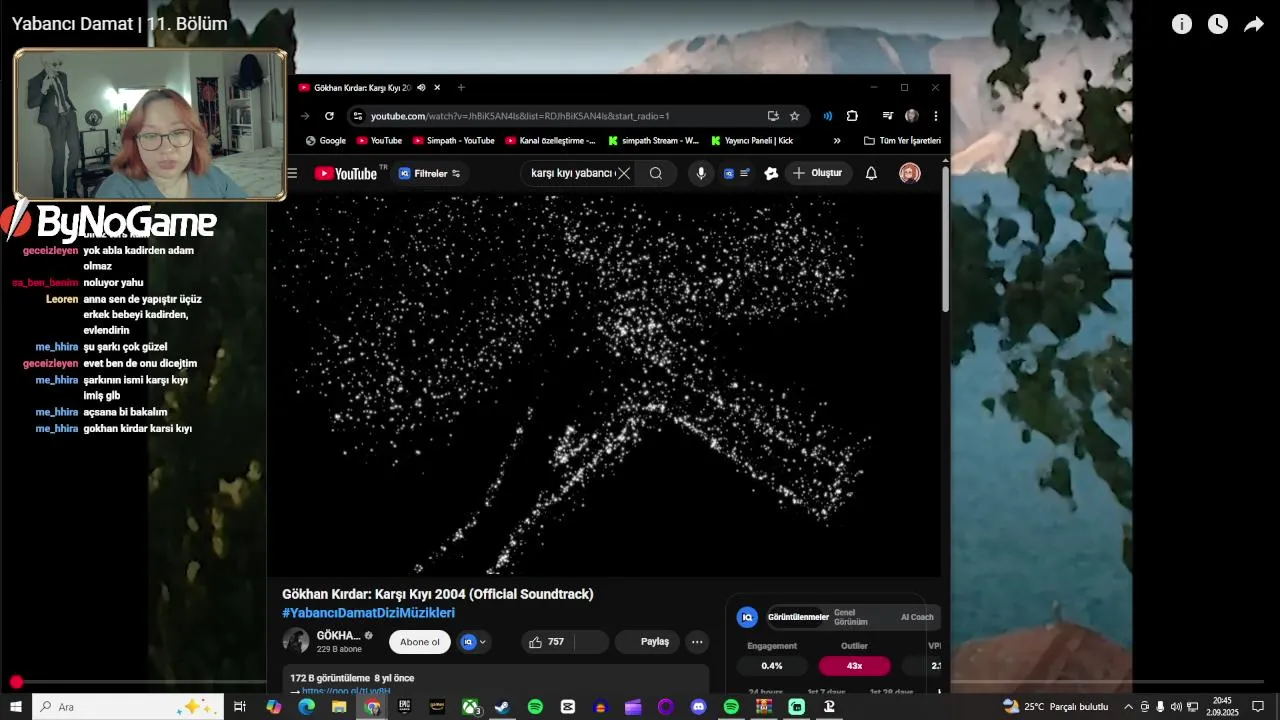The width and height of the screenshot is (1280, 720).
Task: Toggle the Windows Task View button
Action: [x=240, y=707]
